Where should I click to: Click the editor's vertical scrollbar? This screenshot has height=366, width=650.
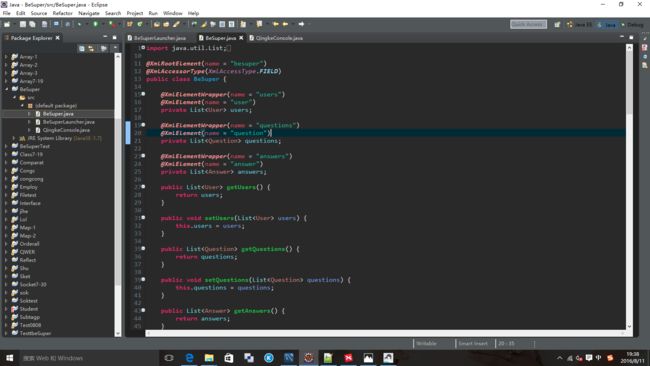tap(629, 187)
